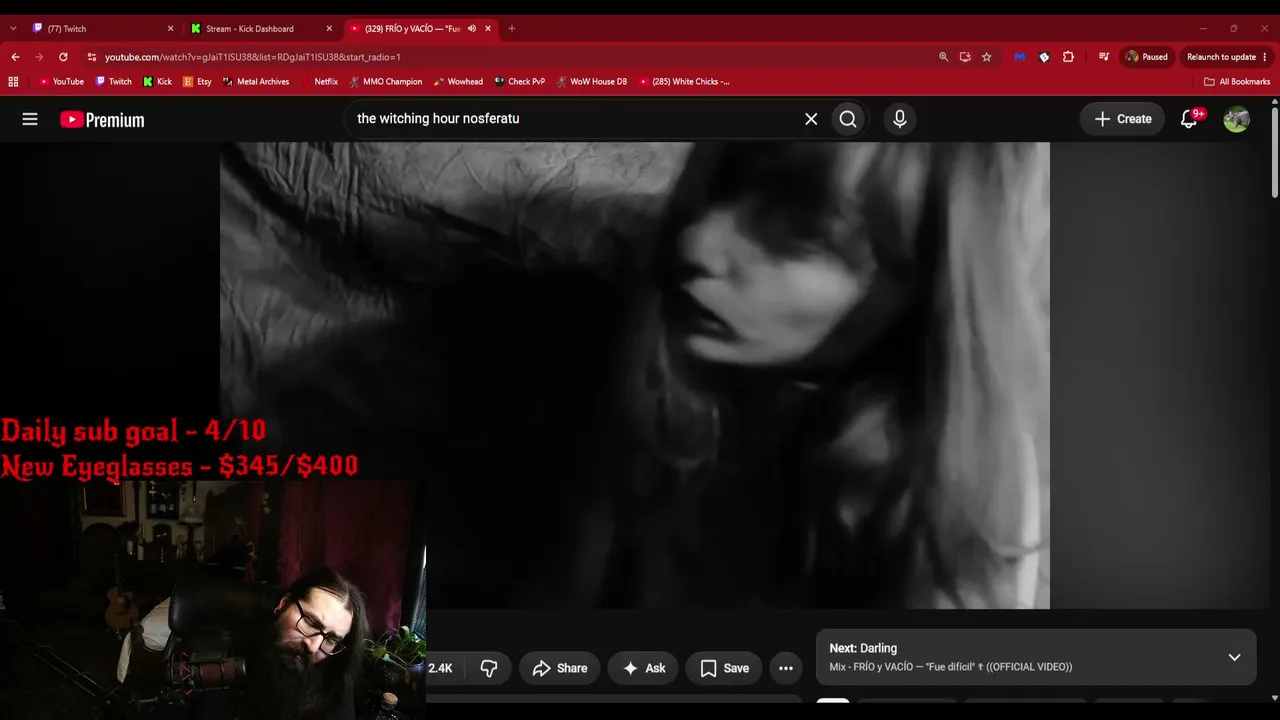Open the Twitch bookmark
Image resolution: width=1280 pixels, height=720 pixels.
tap(113, 82)
